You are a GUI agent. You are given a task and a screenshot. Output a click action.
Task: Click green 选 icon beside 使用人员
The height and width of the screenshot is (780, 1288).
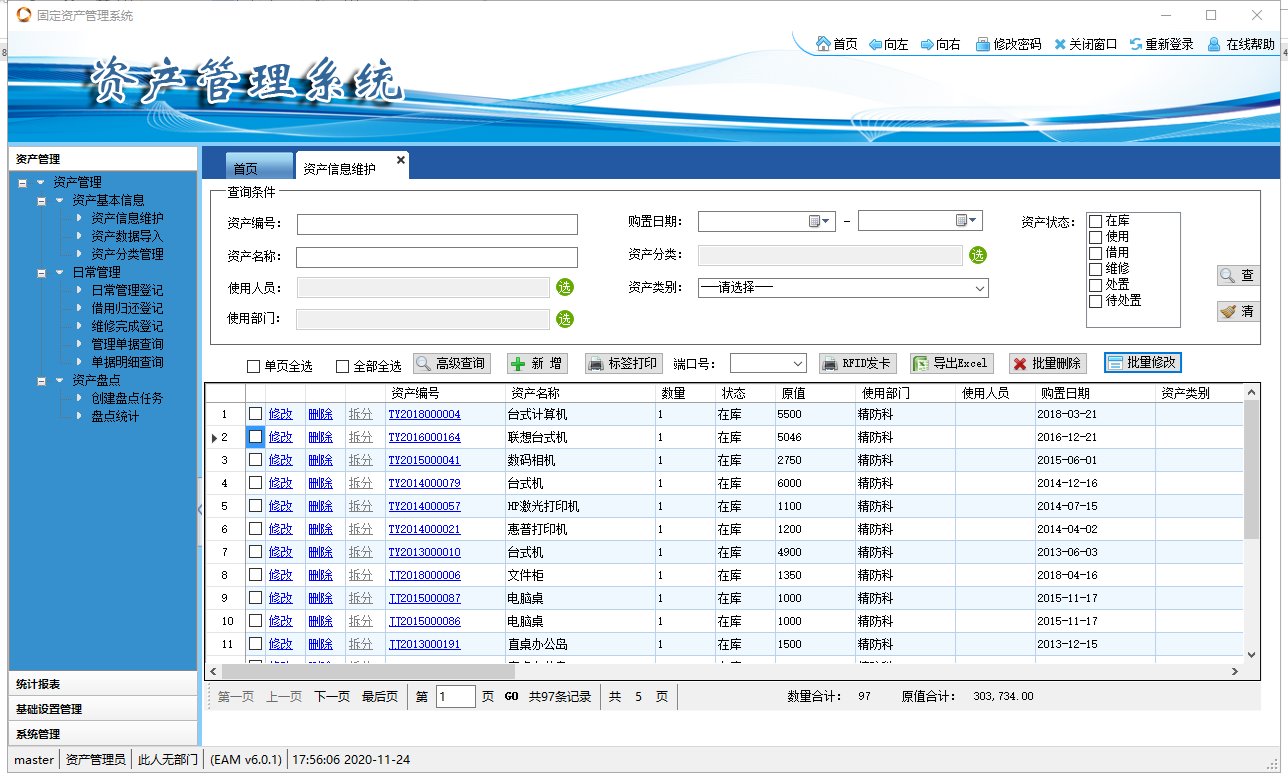click(565, 288)
